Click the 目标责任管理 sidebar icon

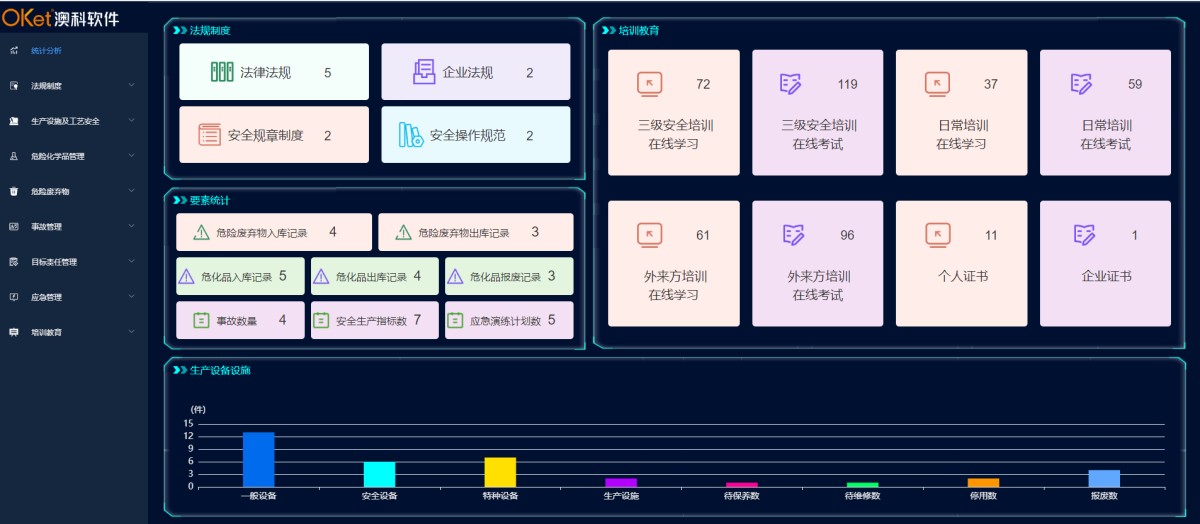13,262
